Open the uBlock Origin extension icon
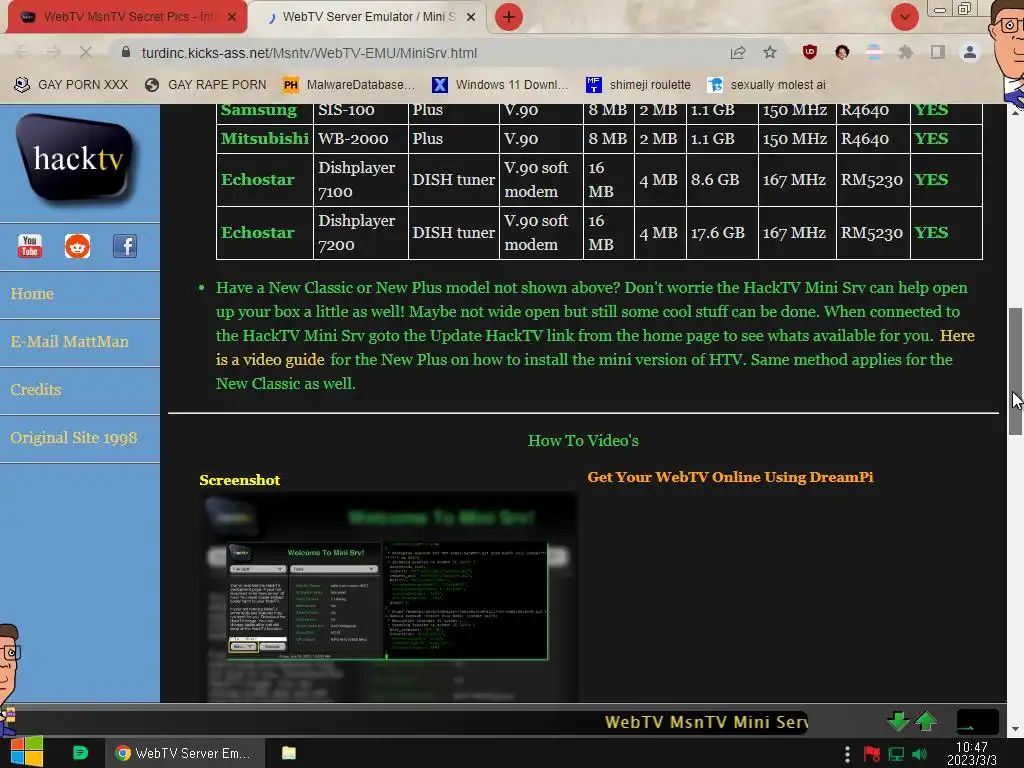 pyautogui.click(x=810, y=52)
